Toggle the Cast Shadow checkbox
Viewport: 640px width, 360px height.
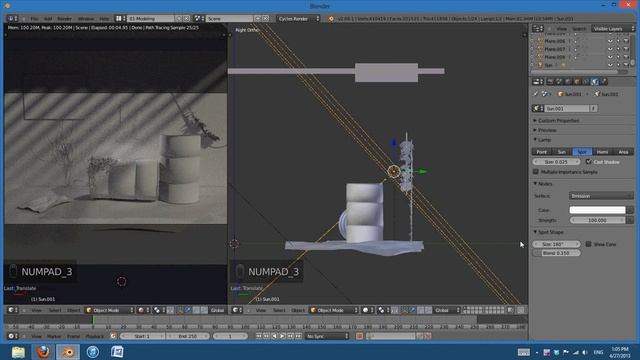[589, 162]
